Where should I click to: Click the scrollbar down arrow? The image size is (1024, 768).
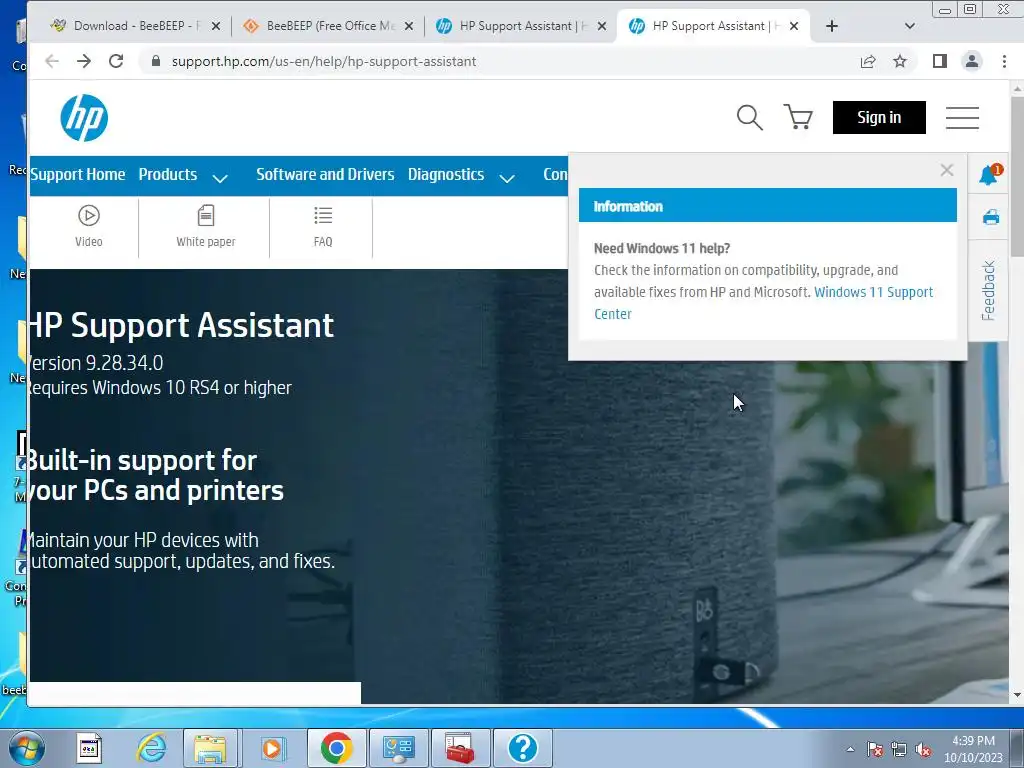point(1017,696)
